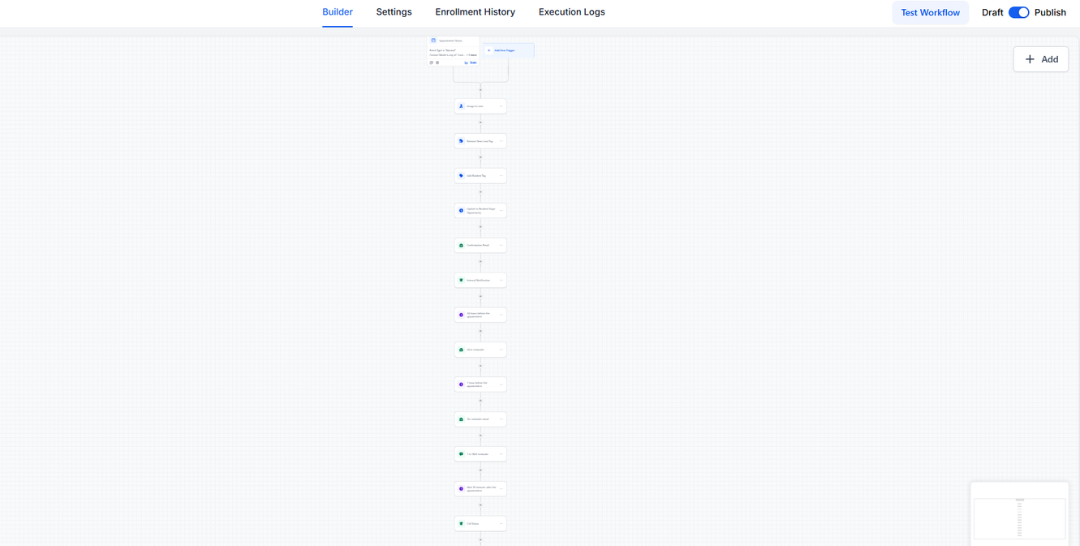The width and height of the screenshot is (1080, 546).
Task: Add step between Remove Tag and Add Booked Tag
Action: 480,158
